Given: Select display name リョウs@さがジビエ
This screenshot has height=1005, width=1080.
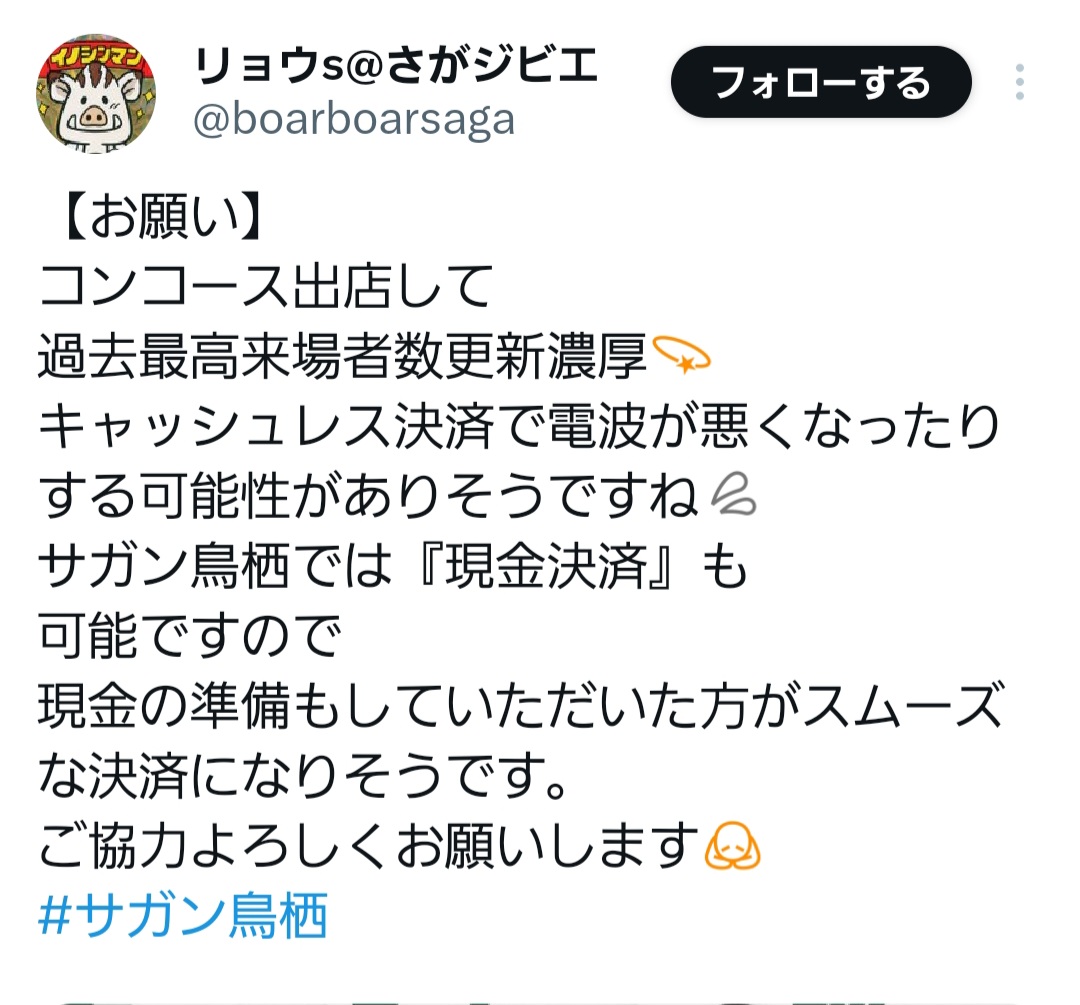Looking at the screenshot, I should click(x=396, y=65).
